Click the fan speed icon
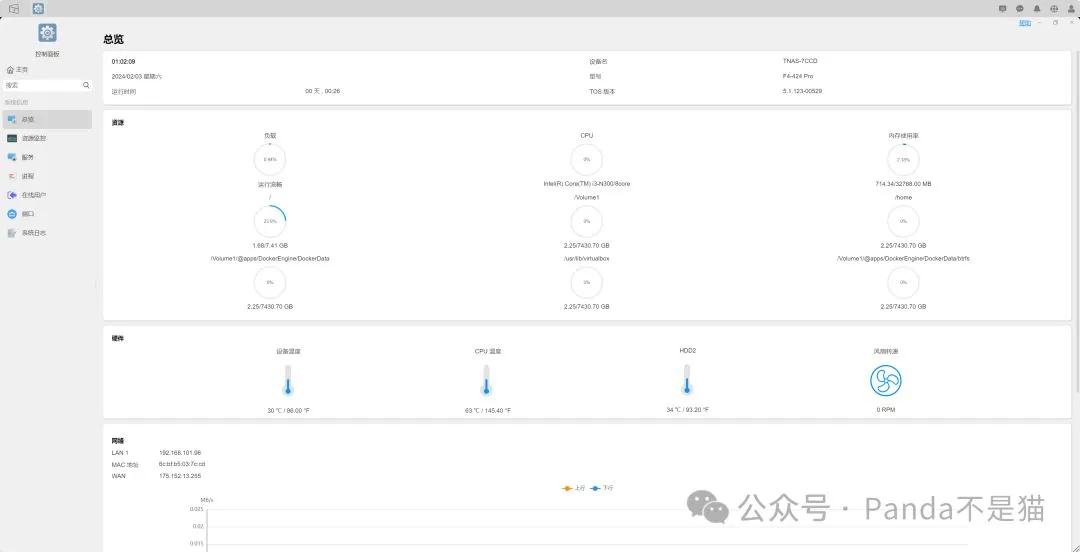The image size is (1080, 552). (885, 380)
